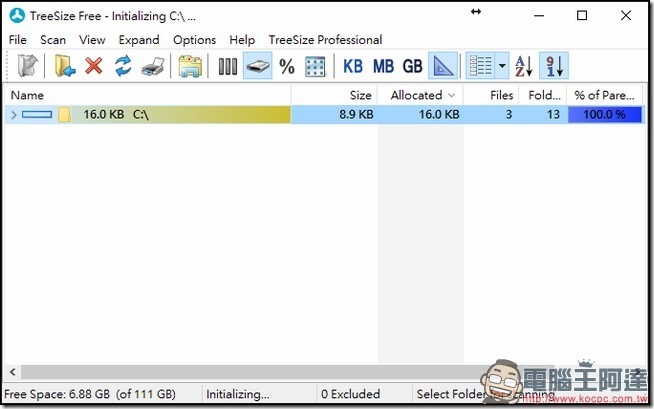Toggle the automatic units triangle icon

(x=443, y=66)
